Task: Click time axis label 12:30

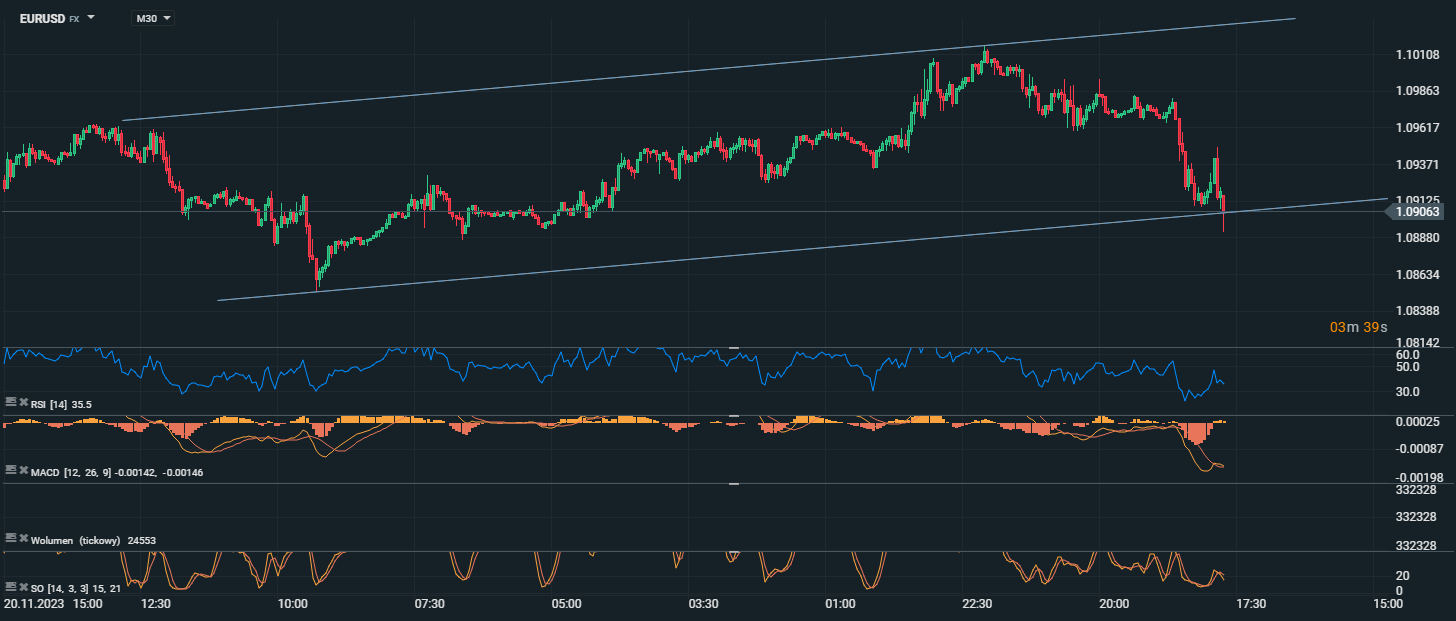Action: (156, 604)
